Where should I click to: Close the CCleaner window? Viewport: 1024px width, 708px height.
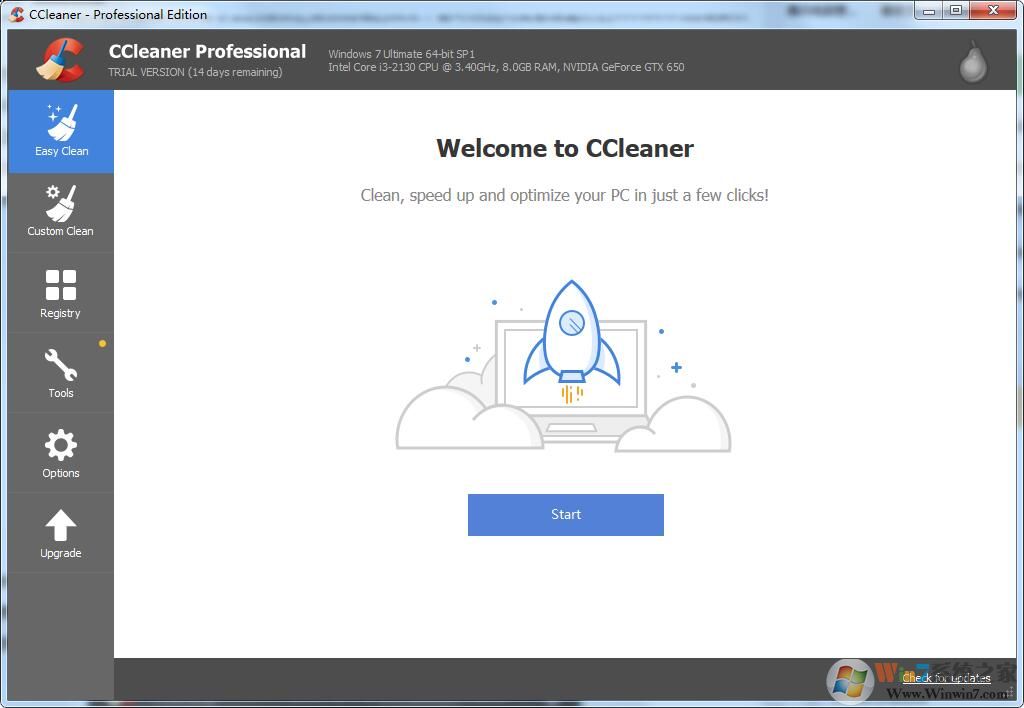pyautogui.click(x=991, y=10)
